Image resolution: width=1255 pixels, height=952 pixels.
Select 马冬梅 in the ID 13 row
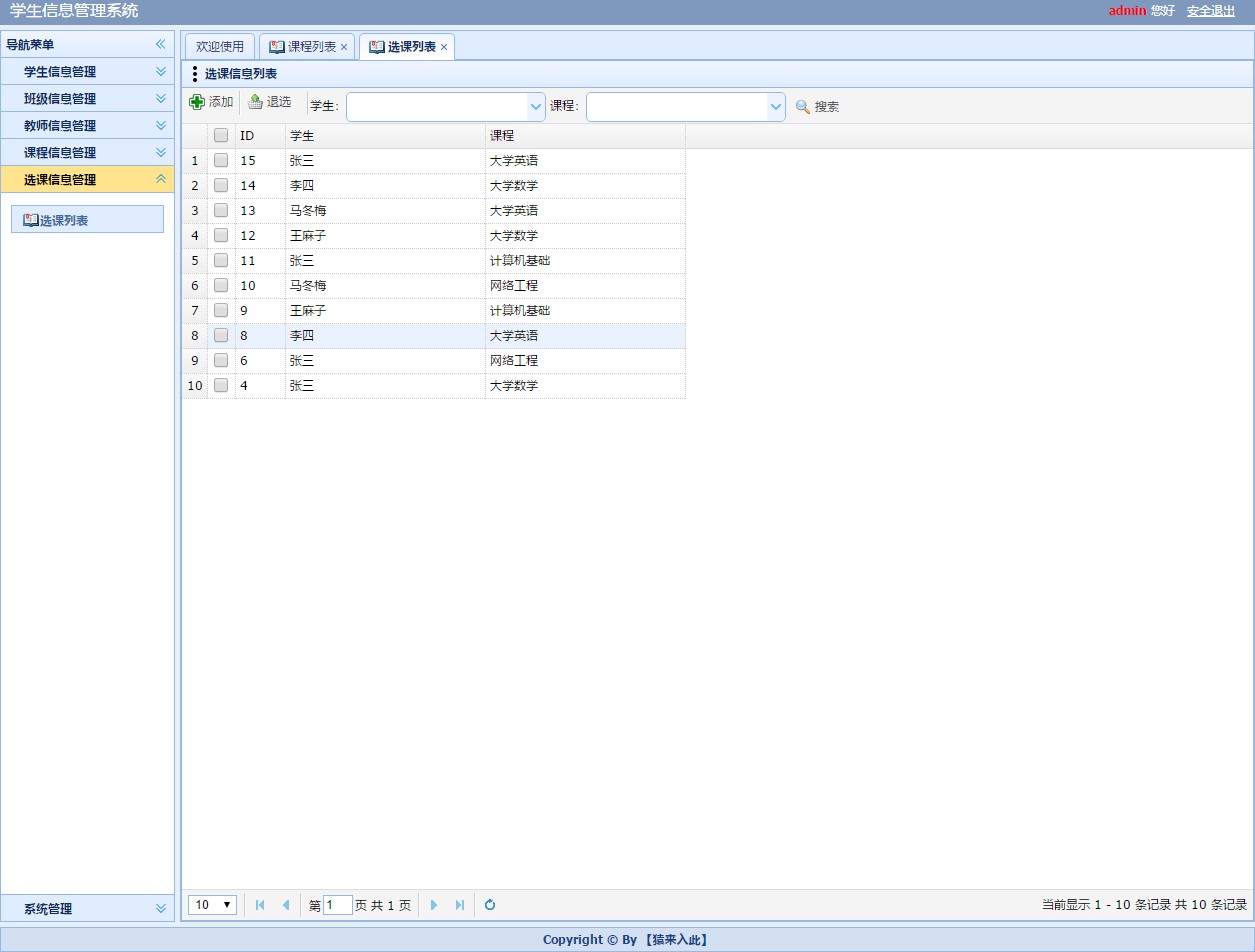click(308, 210)
